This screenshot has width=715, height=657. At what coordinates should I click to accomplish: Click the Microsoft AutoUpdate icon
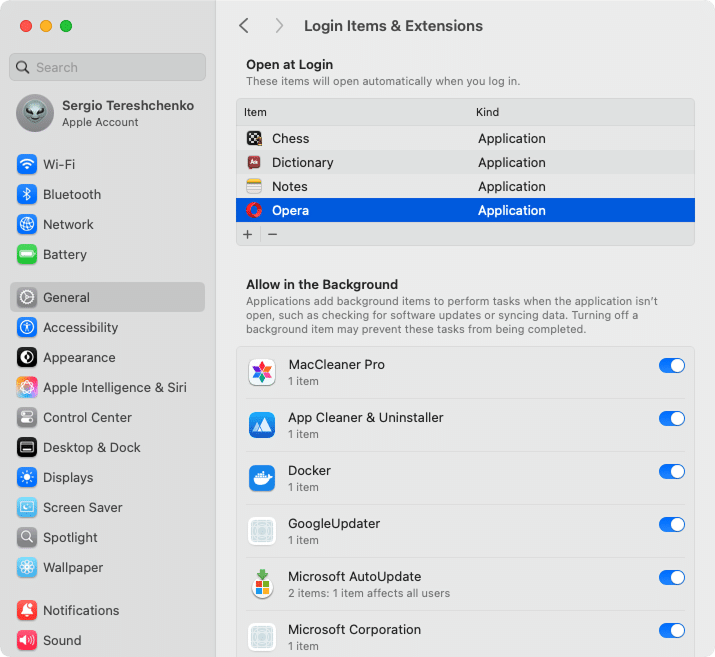pyautogui.click(x=262, y=584)
